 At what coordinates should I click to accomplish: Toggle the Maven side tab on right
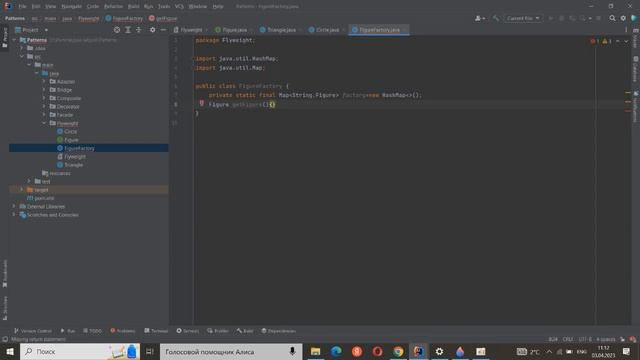click(x=636, y=38)
